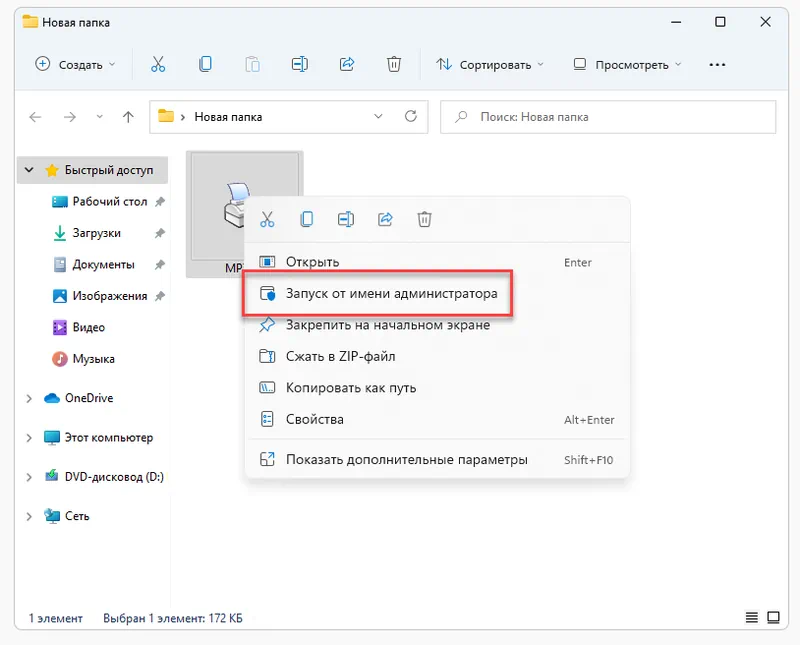Click the Cut scissors icon in context menu
The width and height of the screenshot is (800, 645).
point(267,219)
